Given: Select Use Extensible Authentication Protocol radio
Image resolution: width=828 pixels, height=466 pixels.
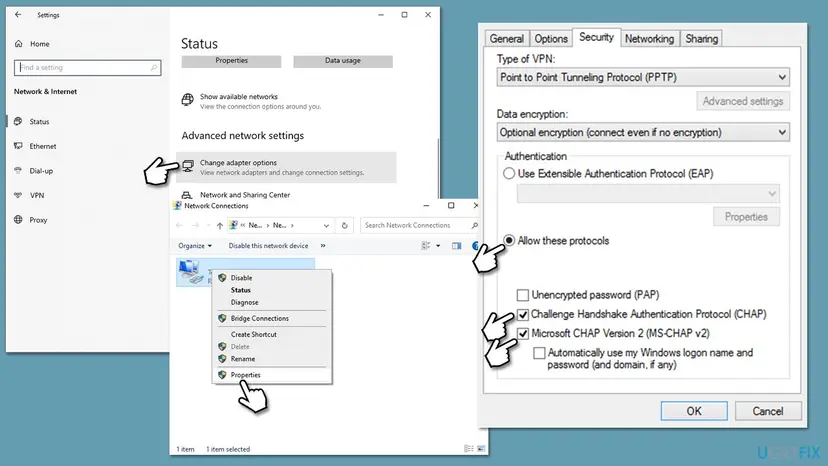Looking at the screenshot, I should [509, 173].
